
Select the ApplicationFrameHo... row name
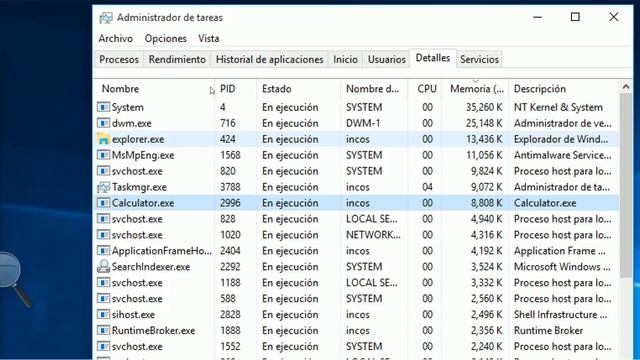point(162,251)
